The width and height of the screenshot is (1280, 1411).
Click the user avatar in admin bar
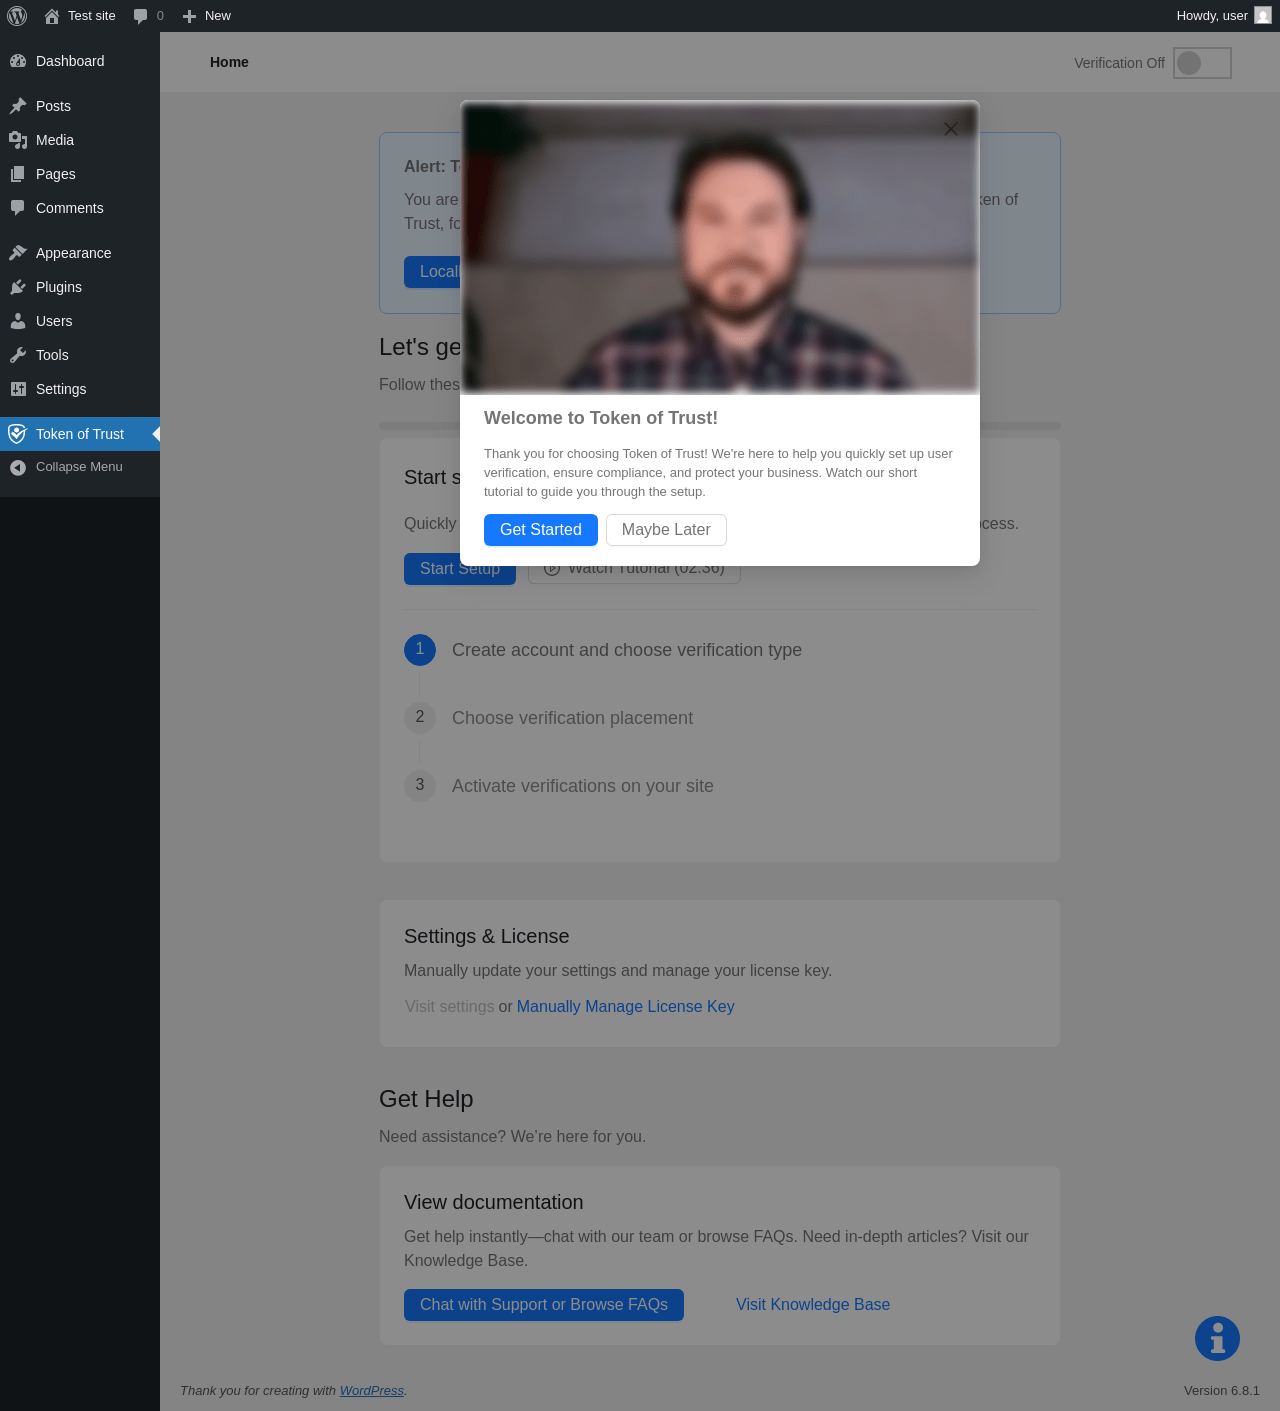(1263, 15)
